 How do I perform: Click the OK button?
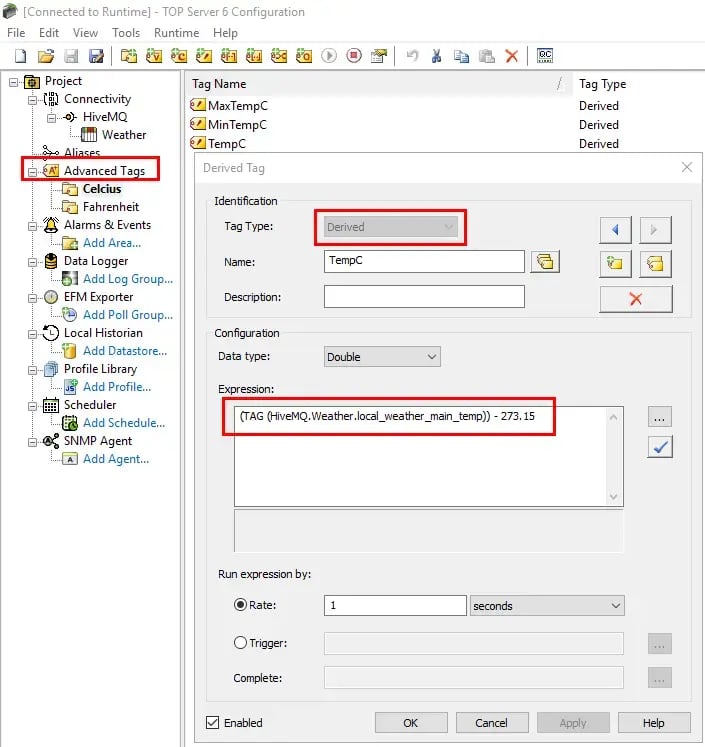point(411,723)
